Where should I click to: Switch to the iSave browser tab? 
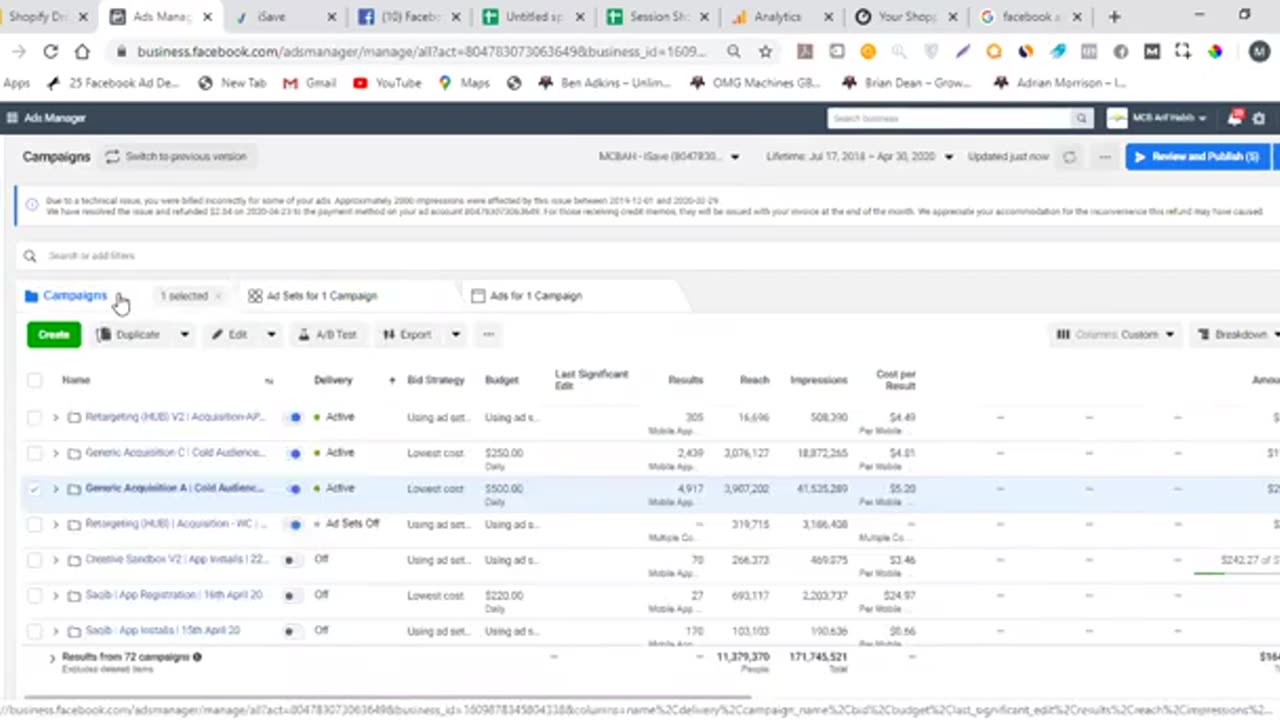pyautogui.click(x=285, y=17)
